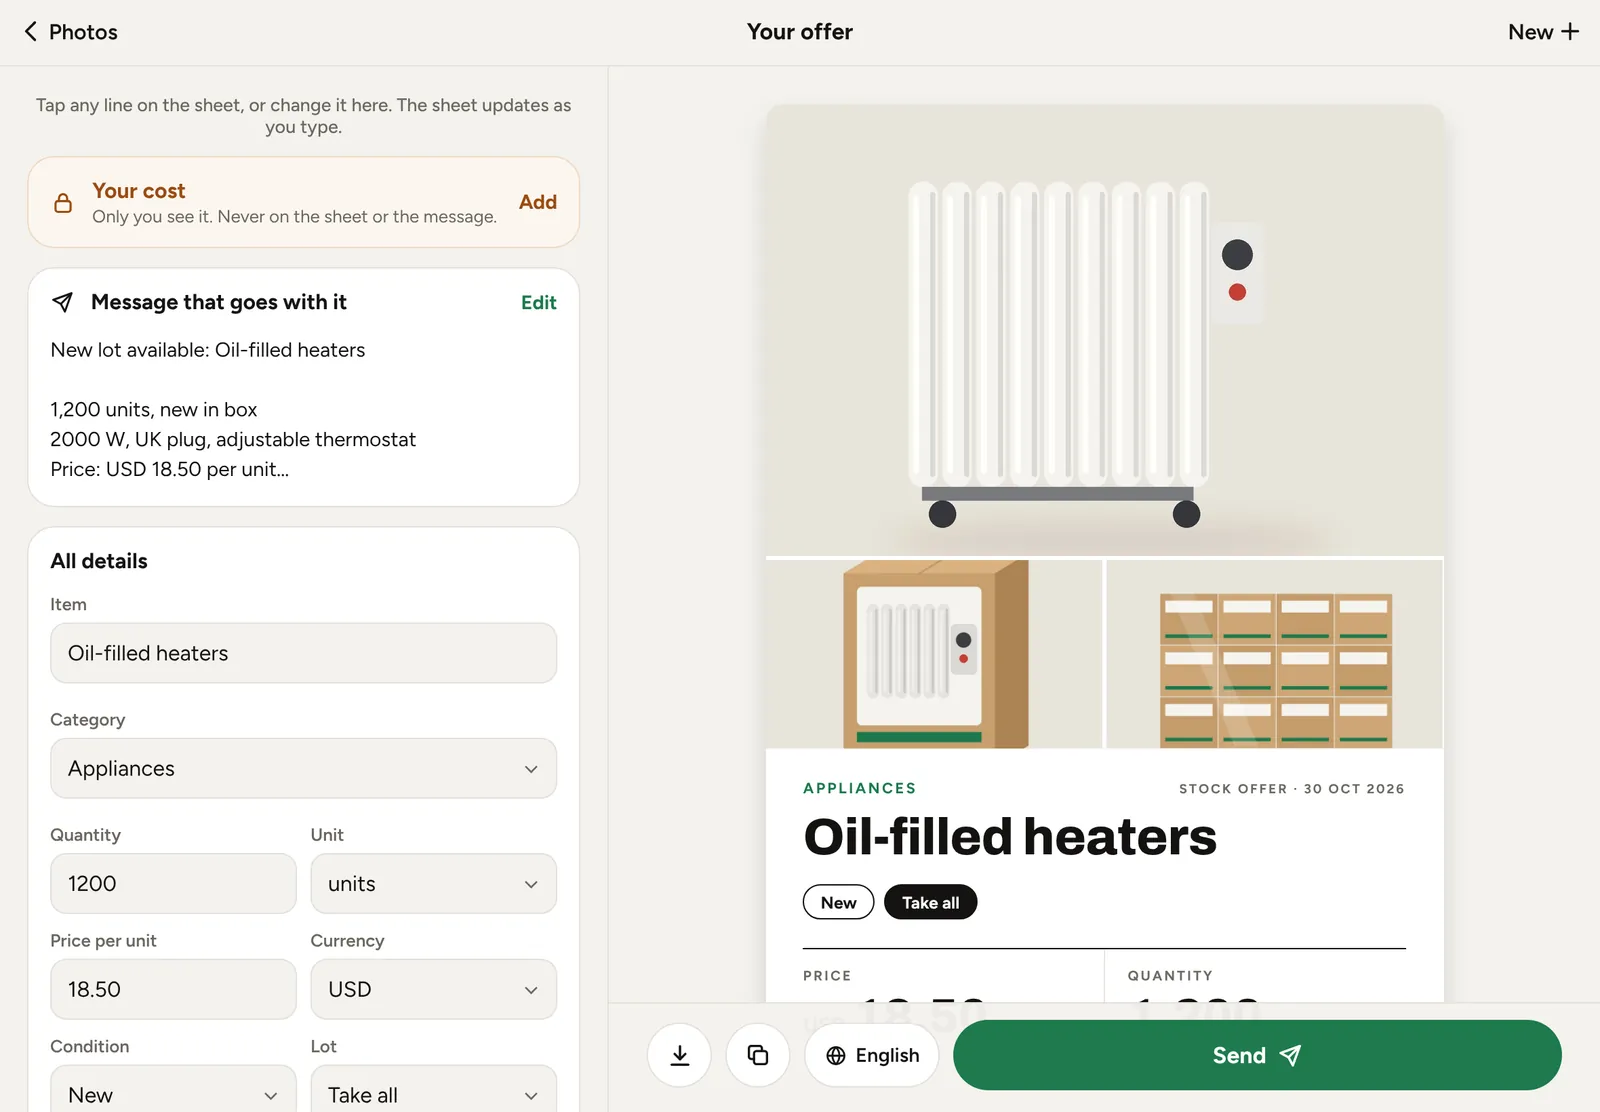This screenshot has width=1600, height=1112.
Task: Click the message line 'New lot available: Oil-filled heaters'
Action: 208,350
